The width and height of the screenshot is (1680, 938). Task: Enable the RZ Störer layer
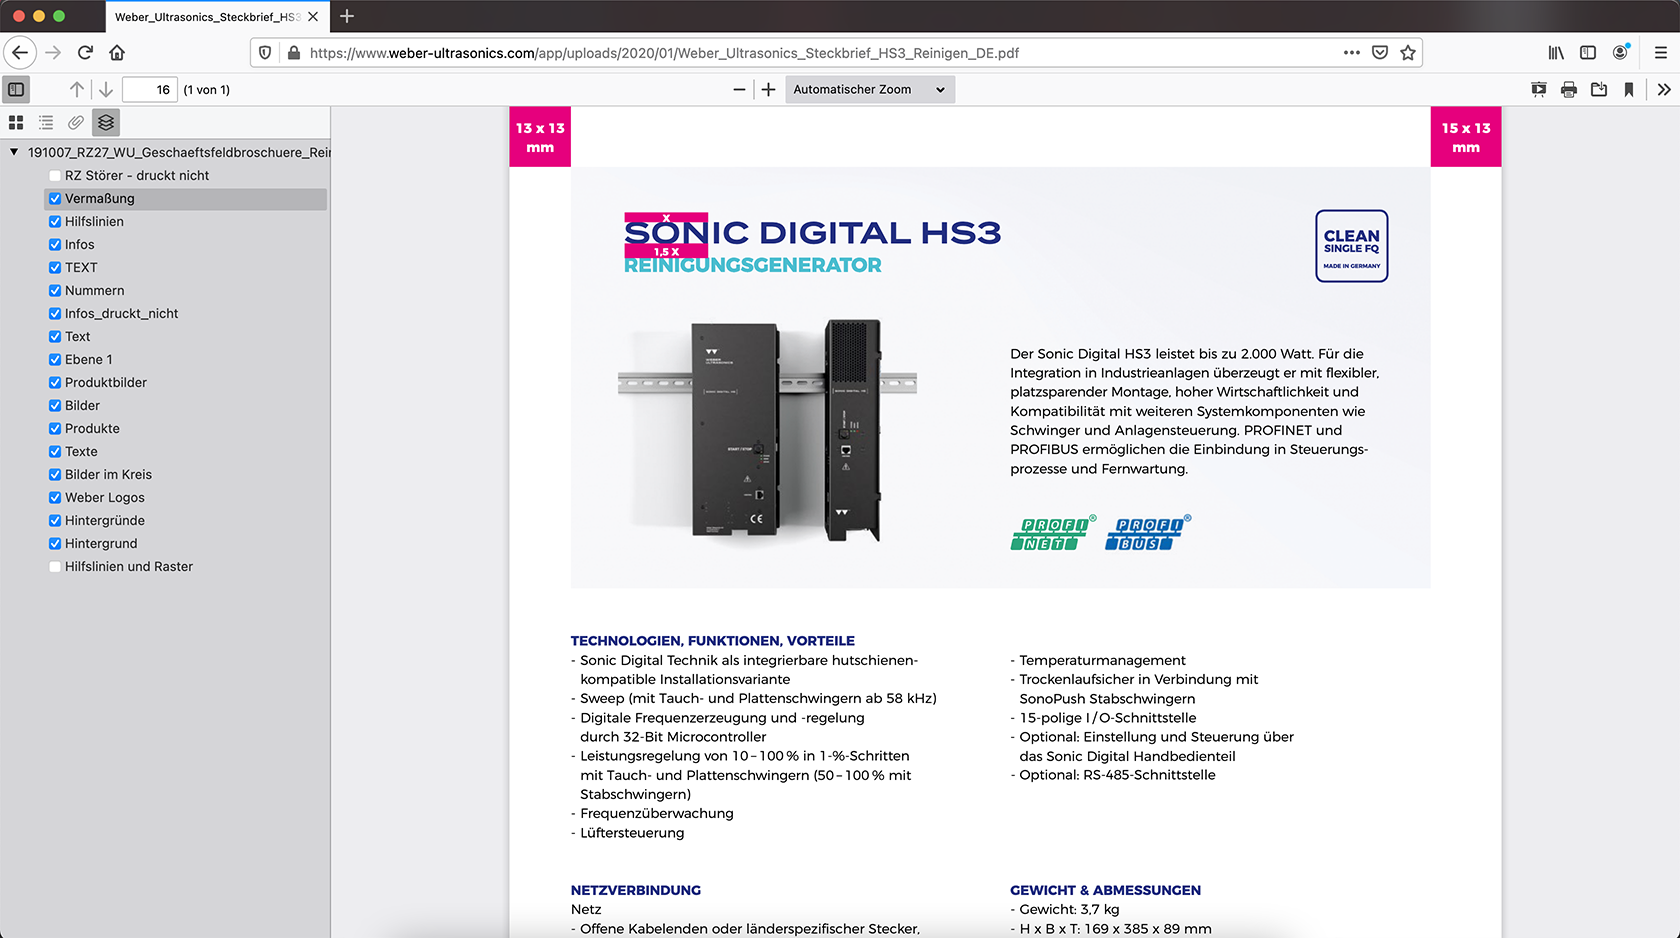point(55,176)
